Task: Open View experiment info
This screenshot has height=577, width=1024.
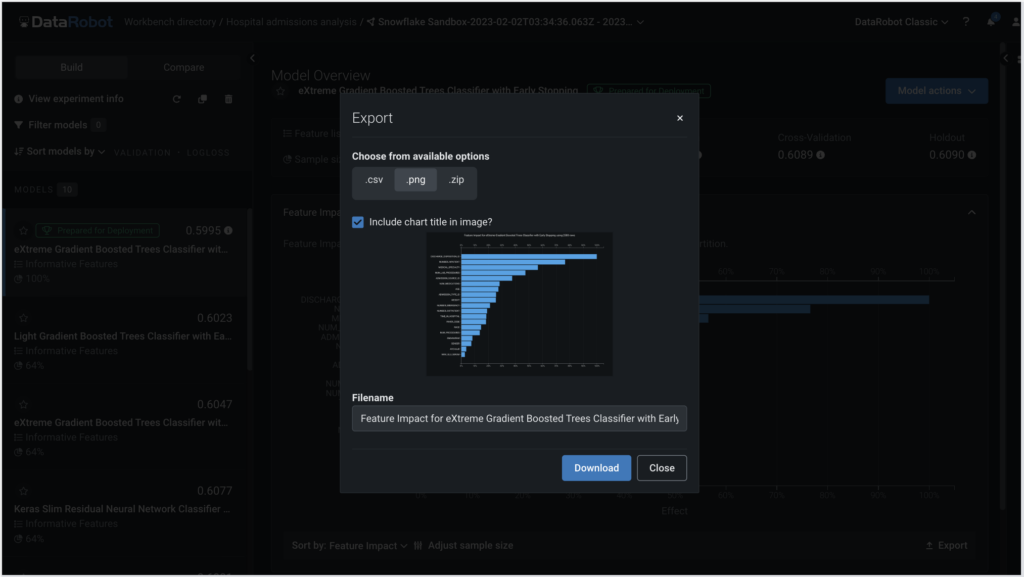Action: [x=69, y=99]
